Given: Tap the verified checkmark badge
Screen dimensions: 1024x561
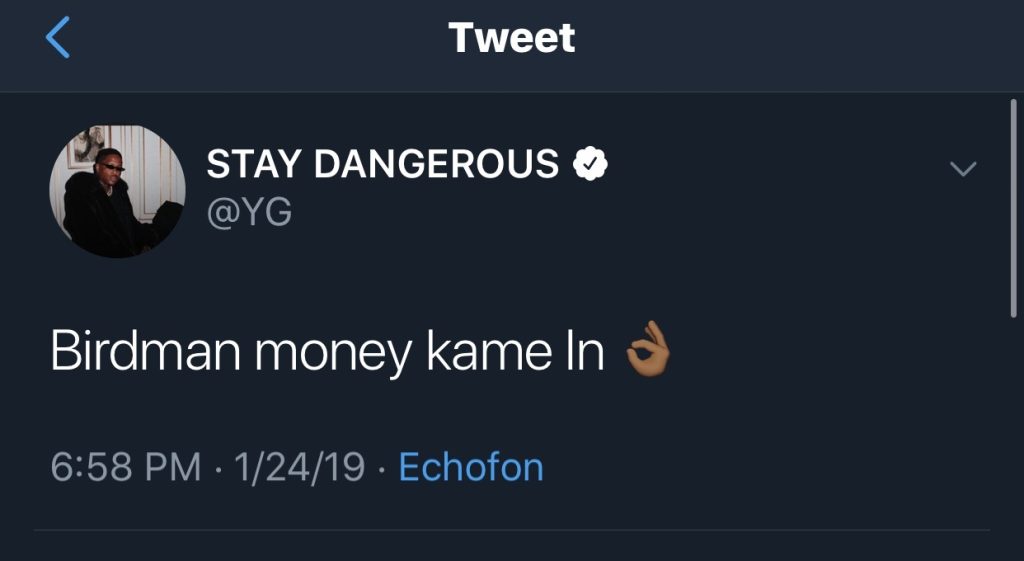Looking at the screenshot, I should [x=590, y=163].
